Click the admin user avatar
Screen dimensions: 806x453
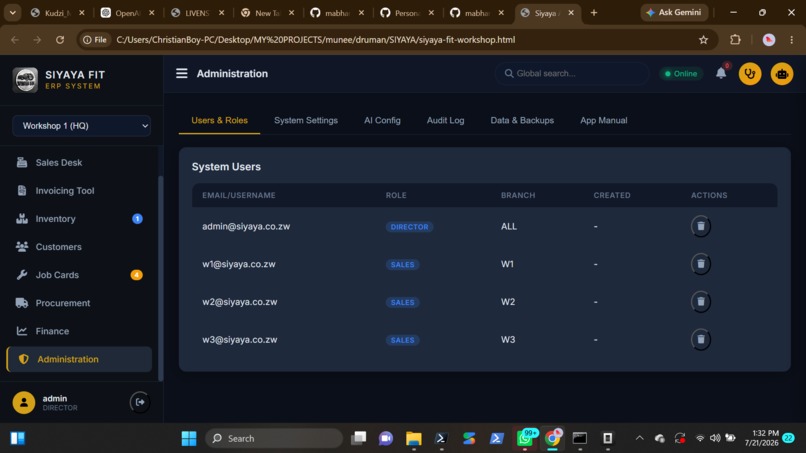24,403
